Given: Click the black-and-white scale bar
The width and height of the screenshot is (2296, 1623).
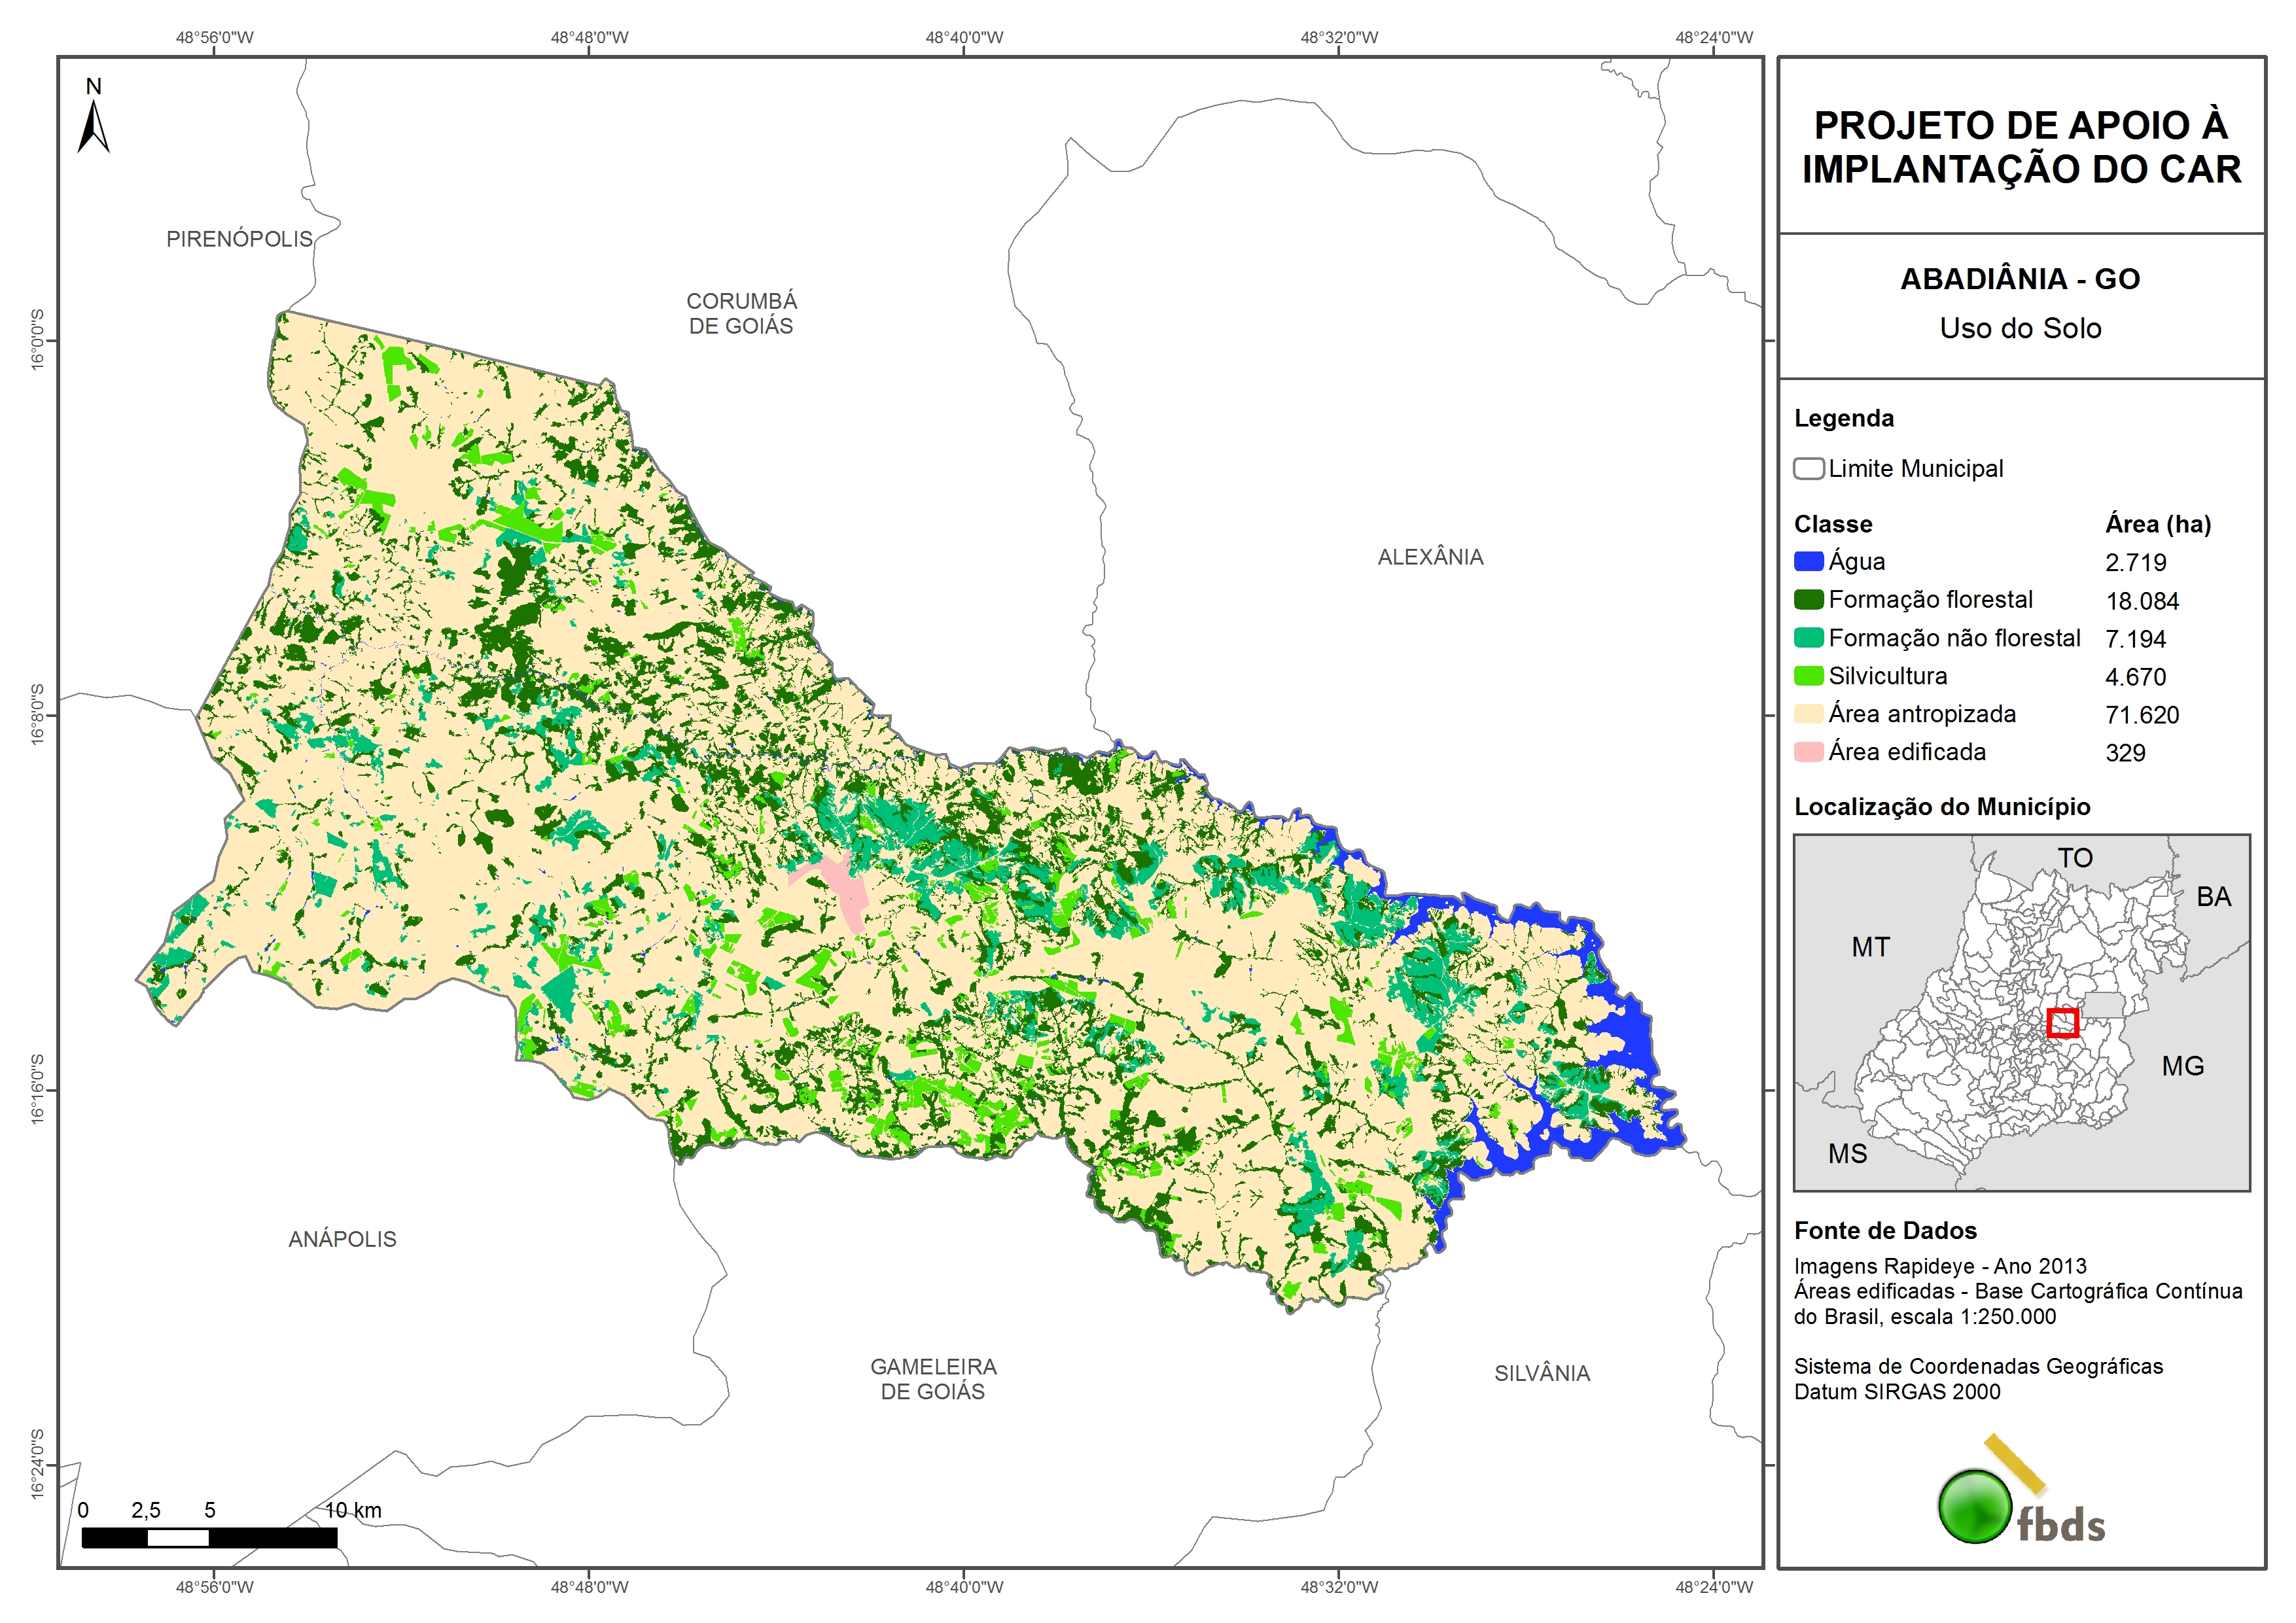Looking at the screenshot, I should coord(209,1537).
